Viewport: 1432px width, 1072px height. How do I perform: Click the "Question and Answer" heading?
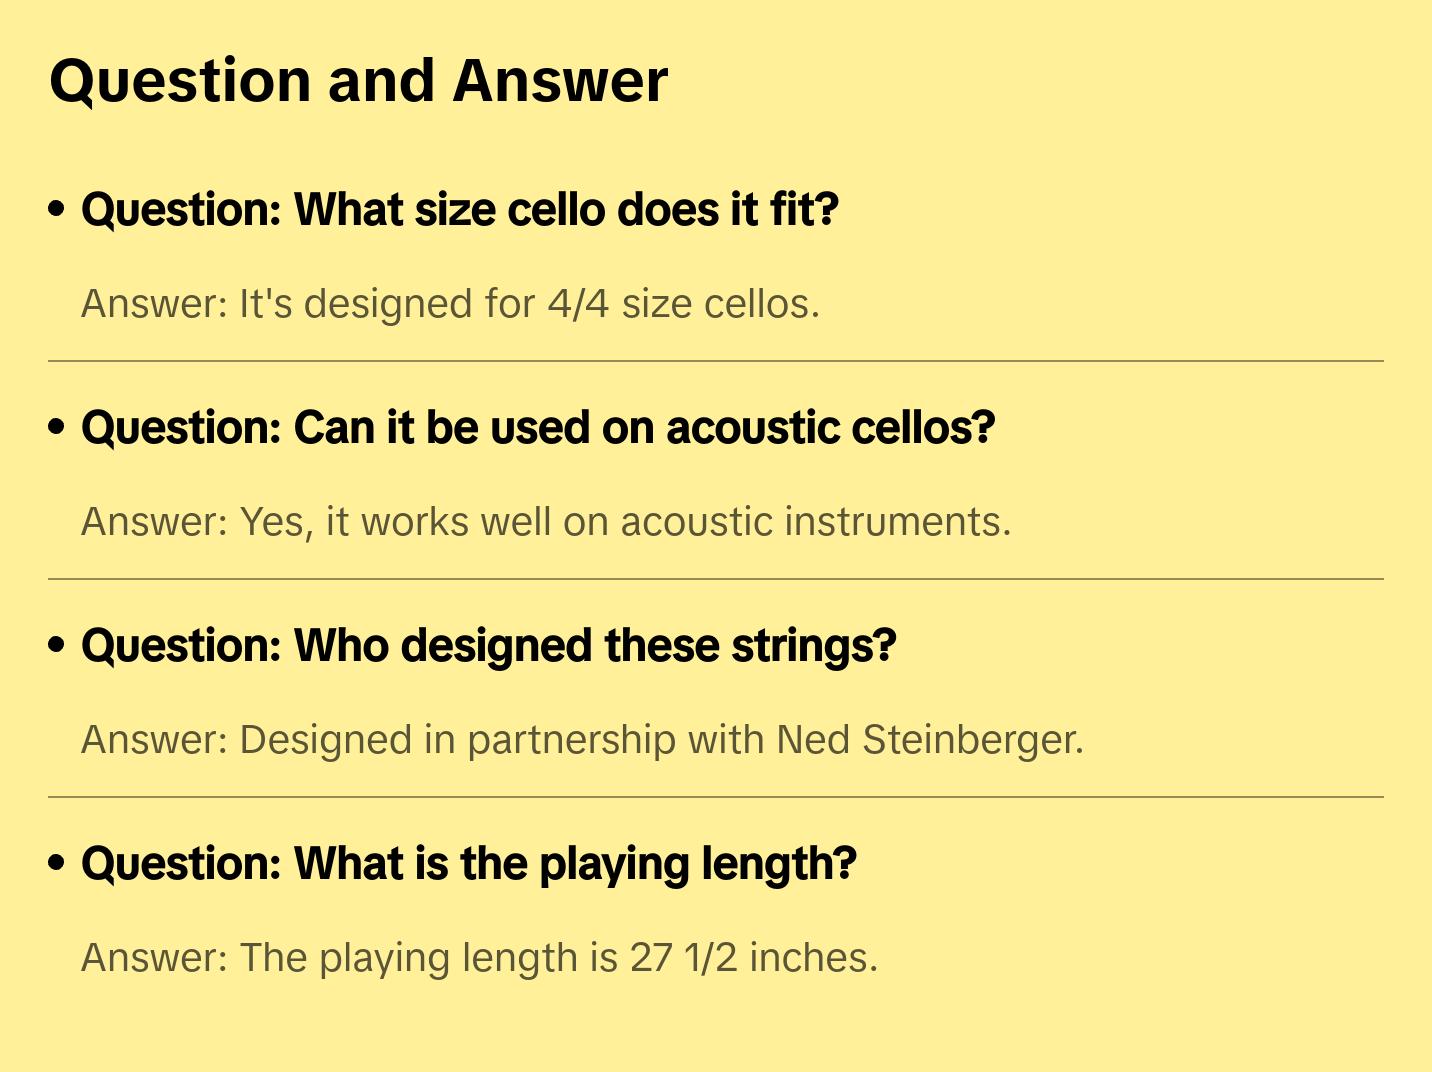pos(358,81)
